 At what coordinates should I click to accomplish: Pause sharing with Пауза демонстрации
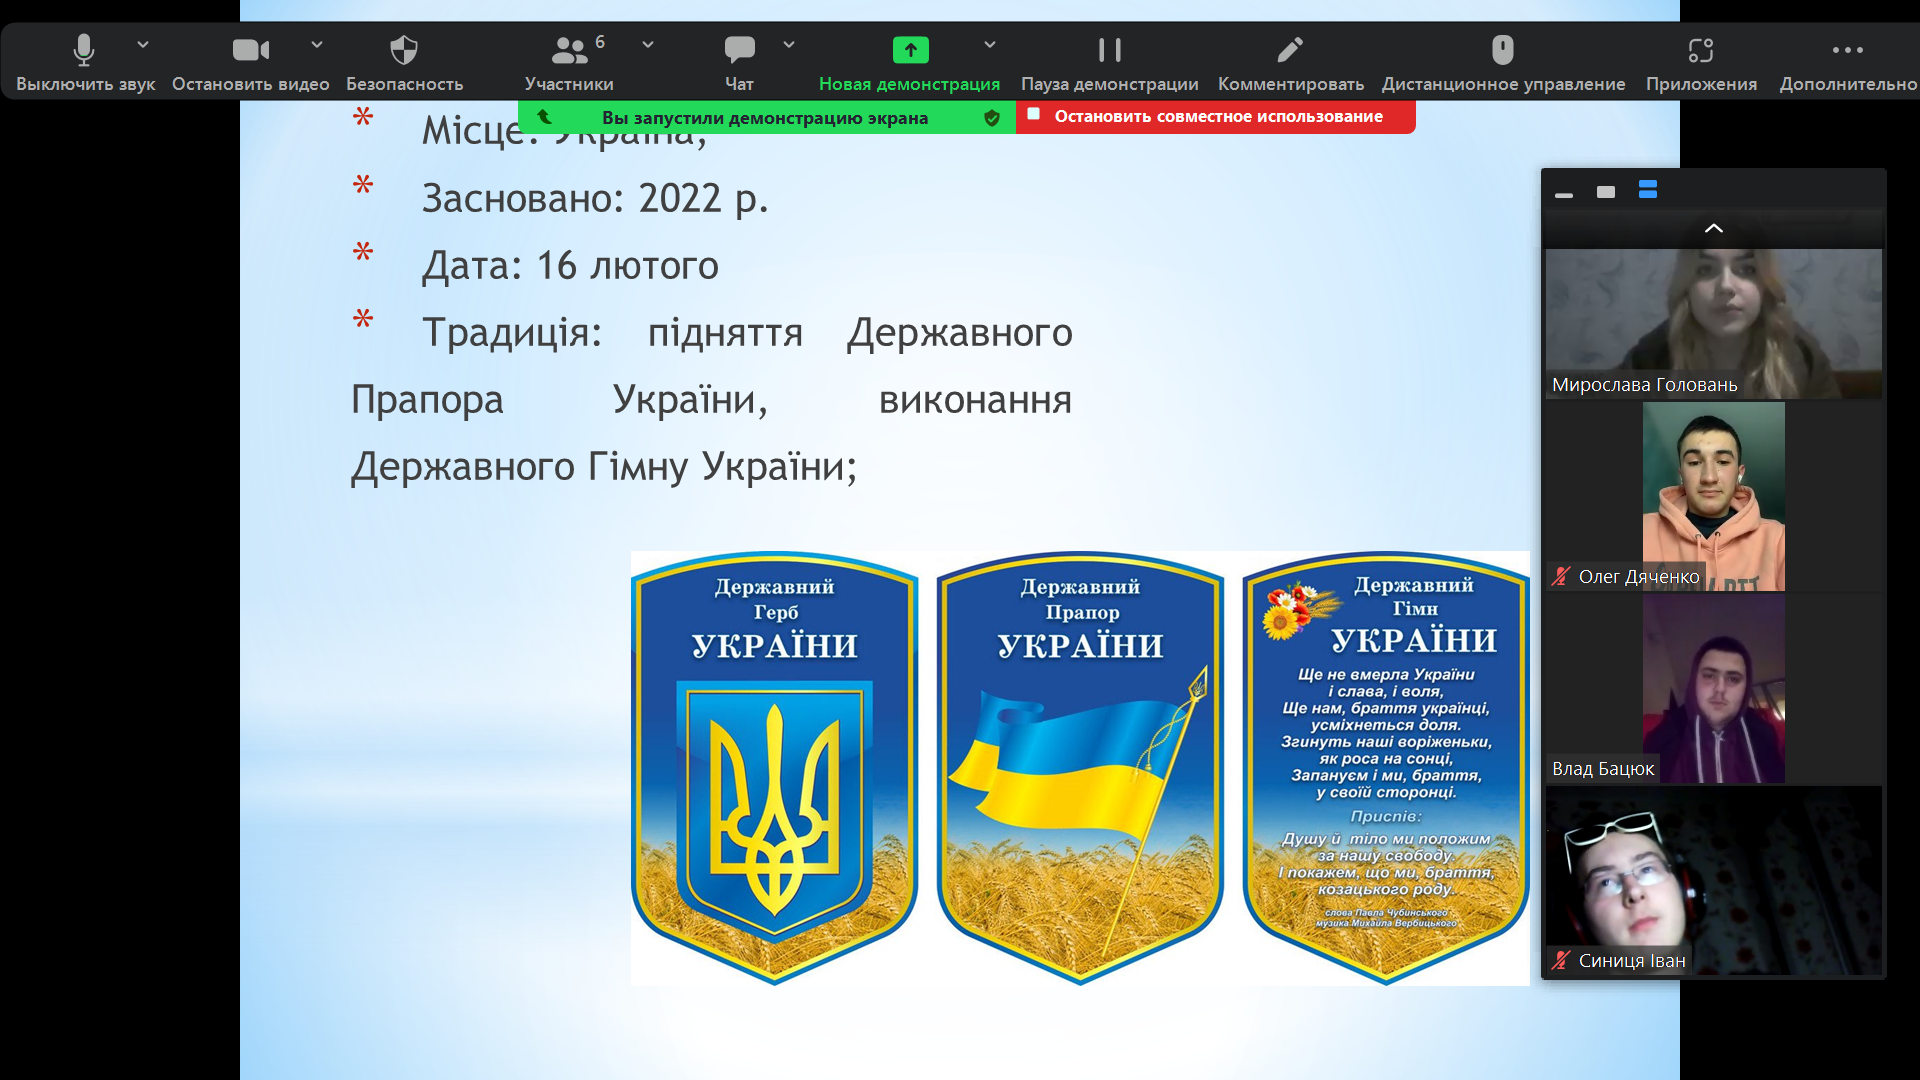(x=1109, y=50)
